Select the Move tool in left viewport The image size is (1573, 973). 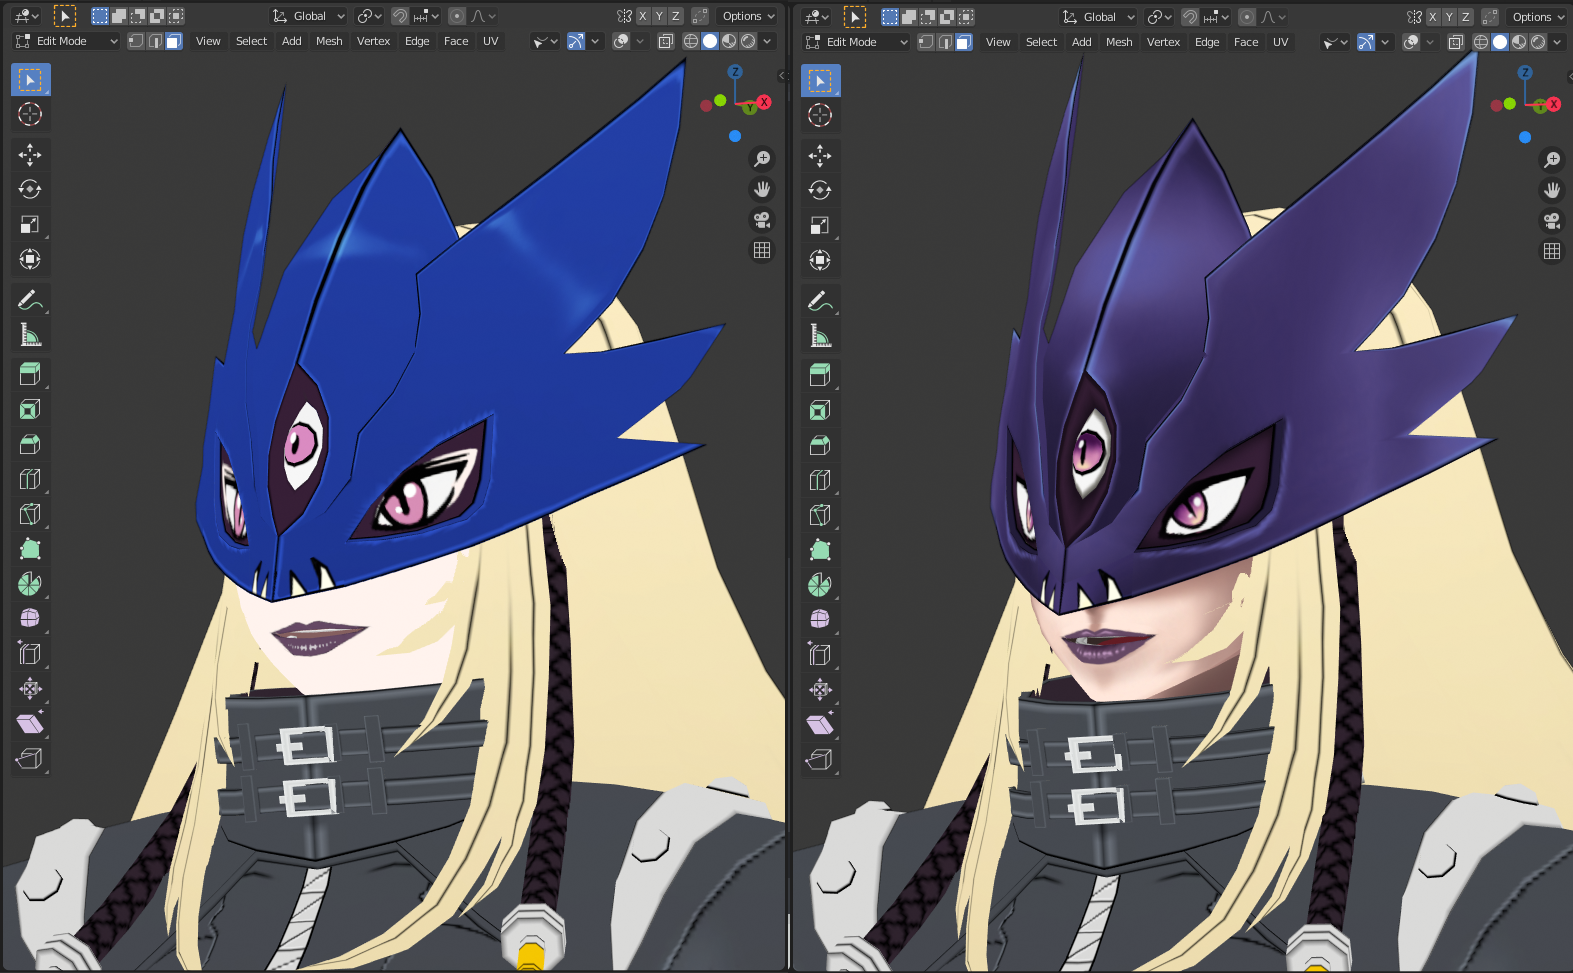(30, 154)
